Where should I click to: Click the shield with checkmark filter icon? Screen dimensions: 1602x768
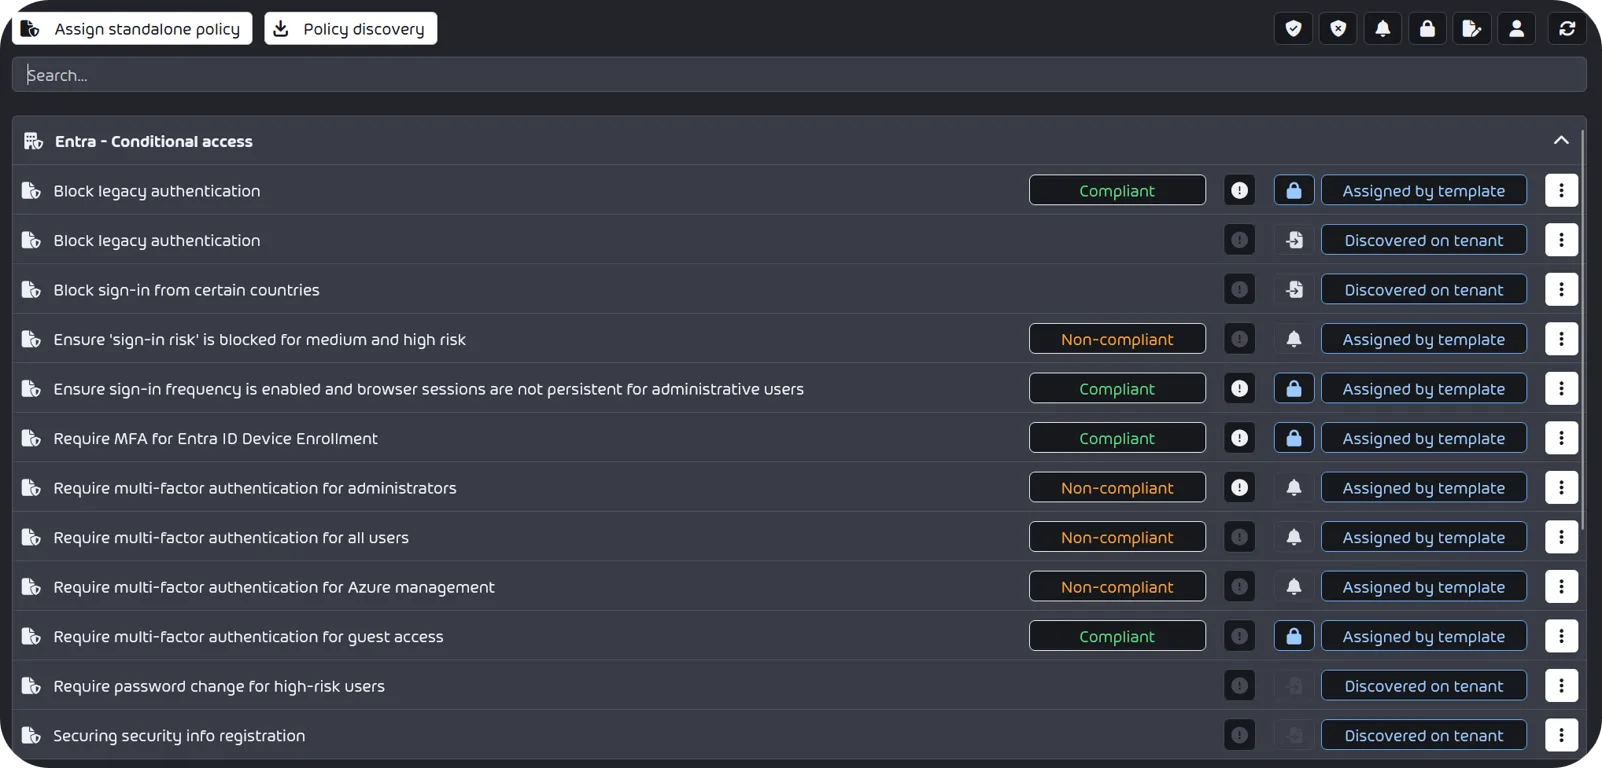(1293, 29)
